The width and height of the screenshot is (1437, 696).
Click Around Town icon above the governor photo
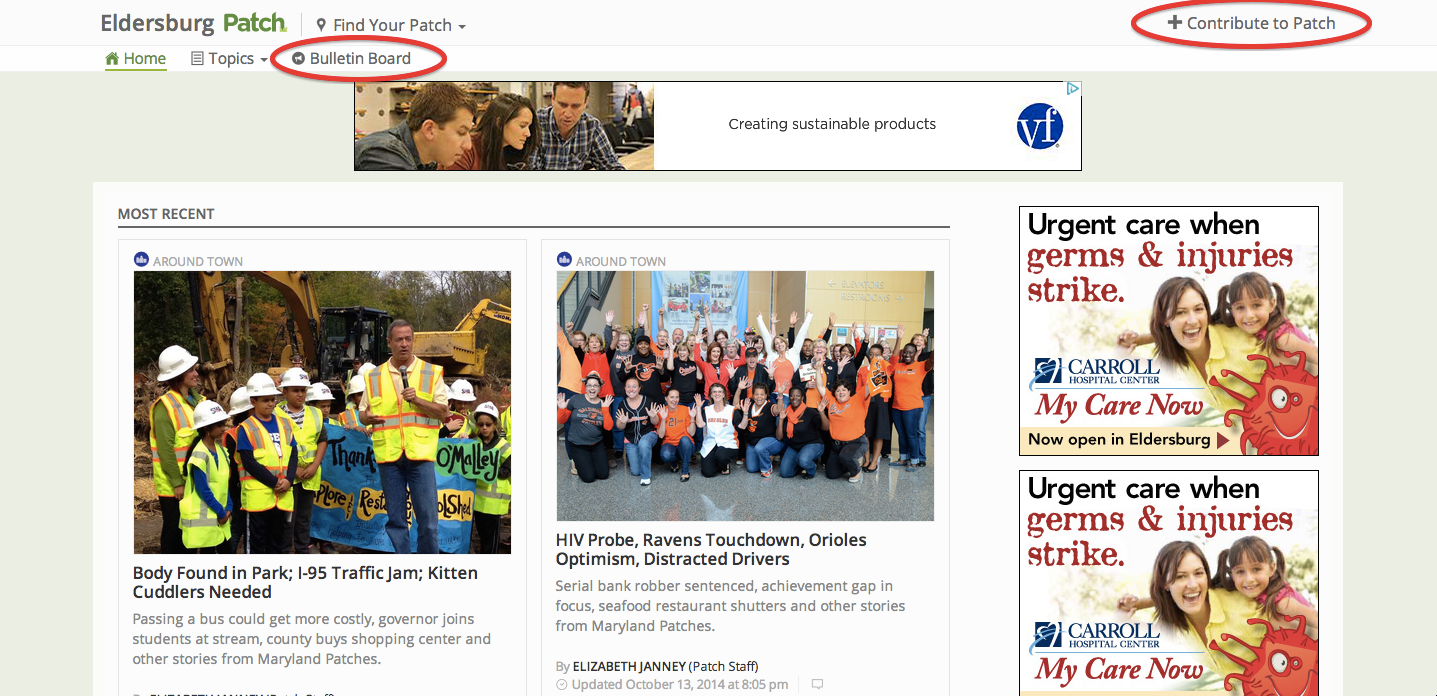pos(141,260)
